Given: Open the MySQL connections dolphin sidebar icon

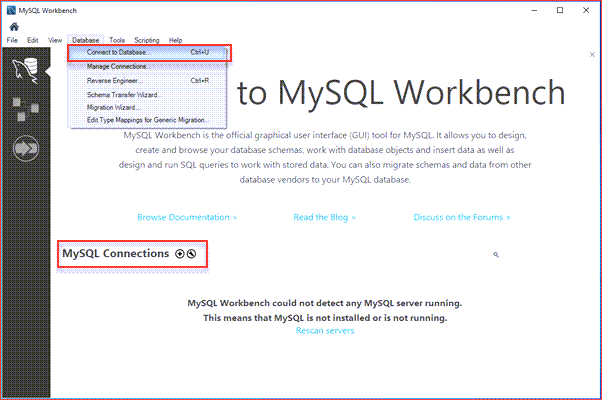Looking at the screenshot, I should coord(24,69).
